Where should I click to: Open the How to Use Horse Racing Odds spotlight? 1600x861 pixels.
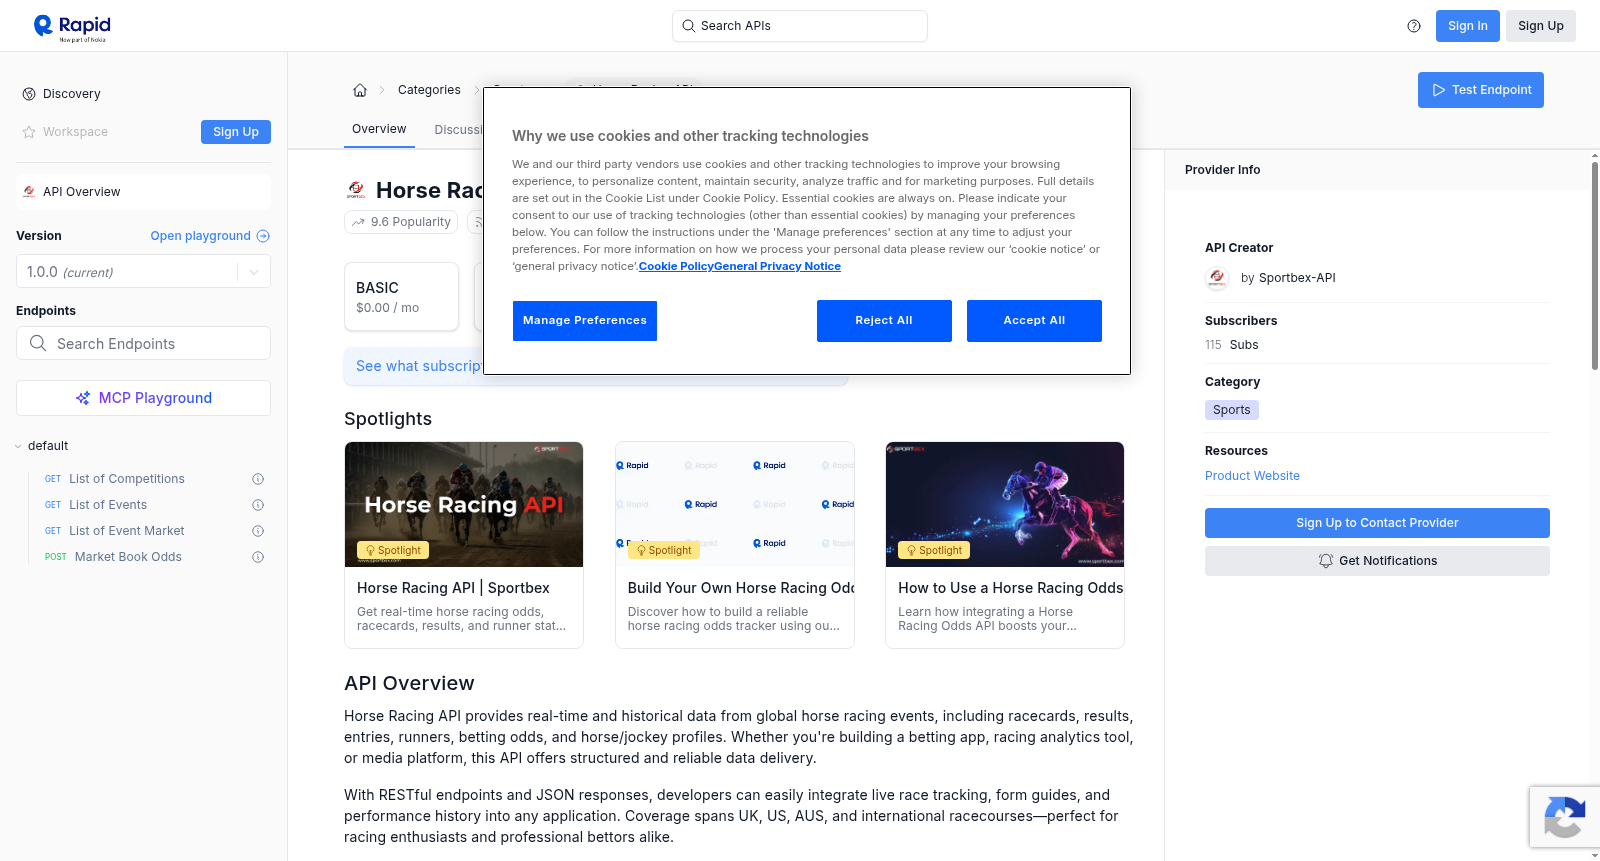coord(1005,545)
